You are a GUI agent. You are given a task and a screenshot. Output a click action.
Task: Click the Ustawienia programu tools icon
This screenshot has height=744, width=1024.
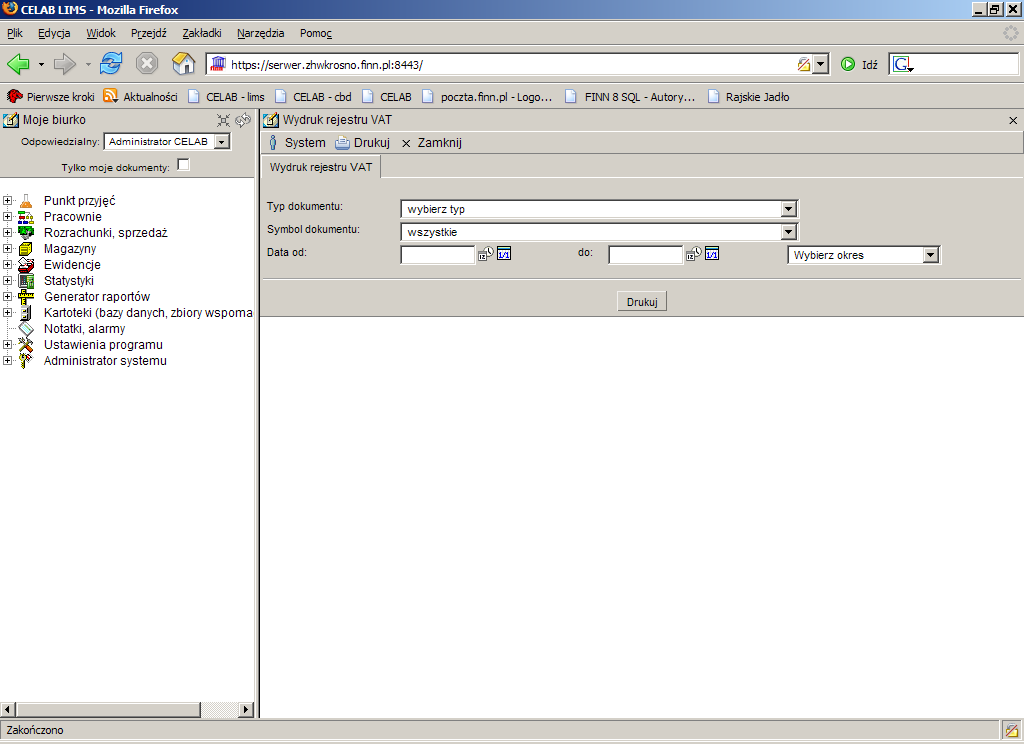[x=25, y=344]
